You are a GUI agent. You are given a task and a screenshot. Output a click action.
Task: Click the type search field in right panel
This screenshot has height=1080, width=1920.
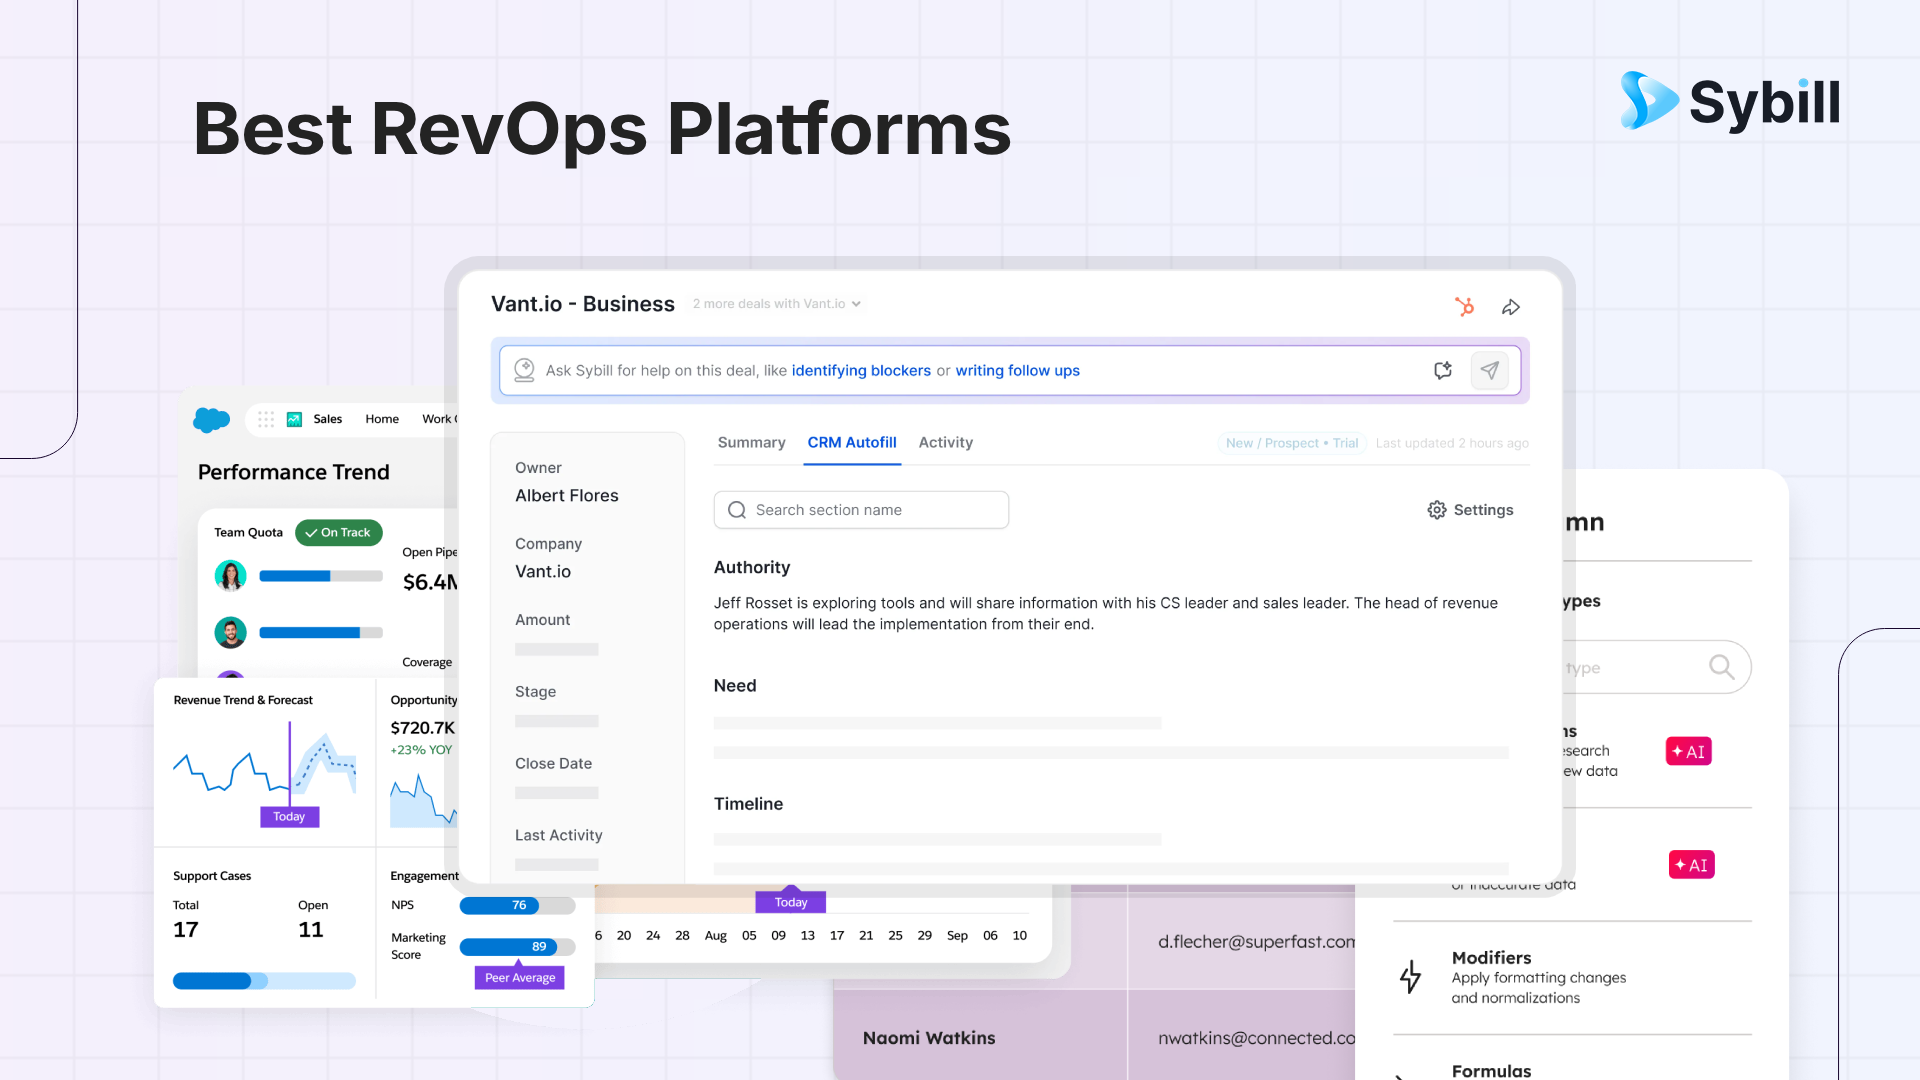click(x=1655, y=667)
